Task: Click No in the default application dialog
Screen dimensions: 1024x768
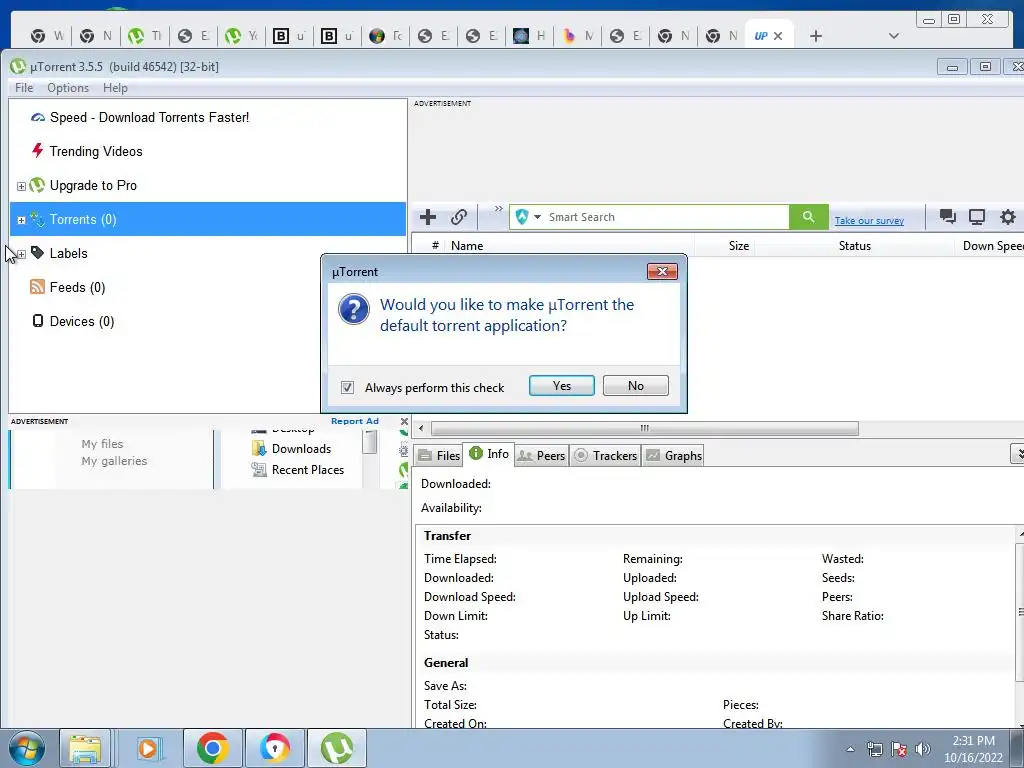Action: (x=635, y=385)
